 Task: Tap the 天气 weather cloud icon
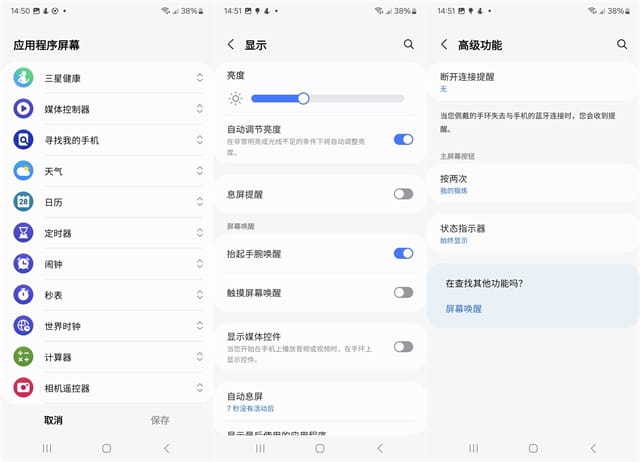[24, 171]
